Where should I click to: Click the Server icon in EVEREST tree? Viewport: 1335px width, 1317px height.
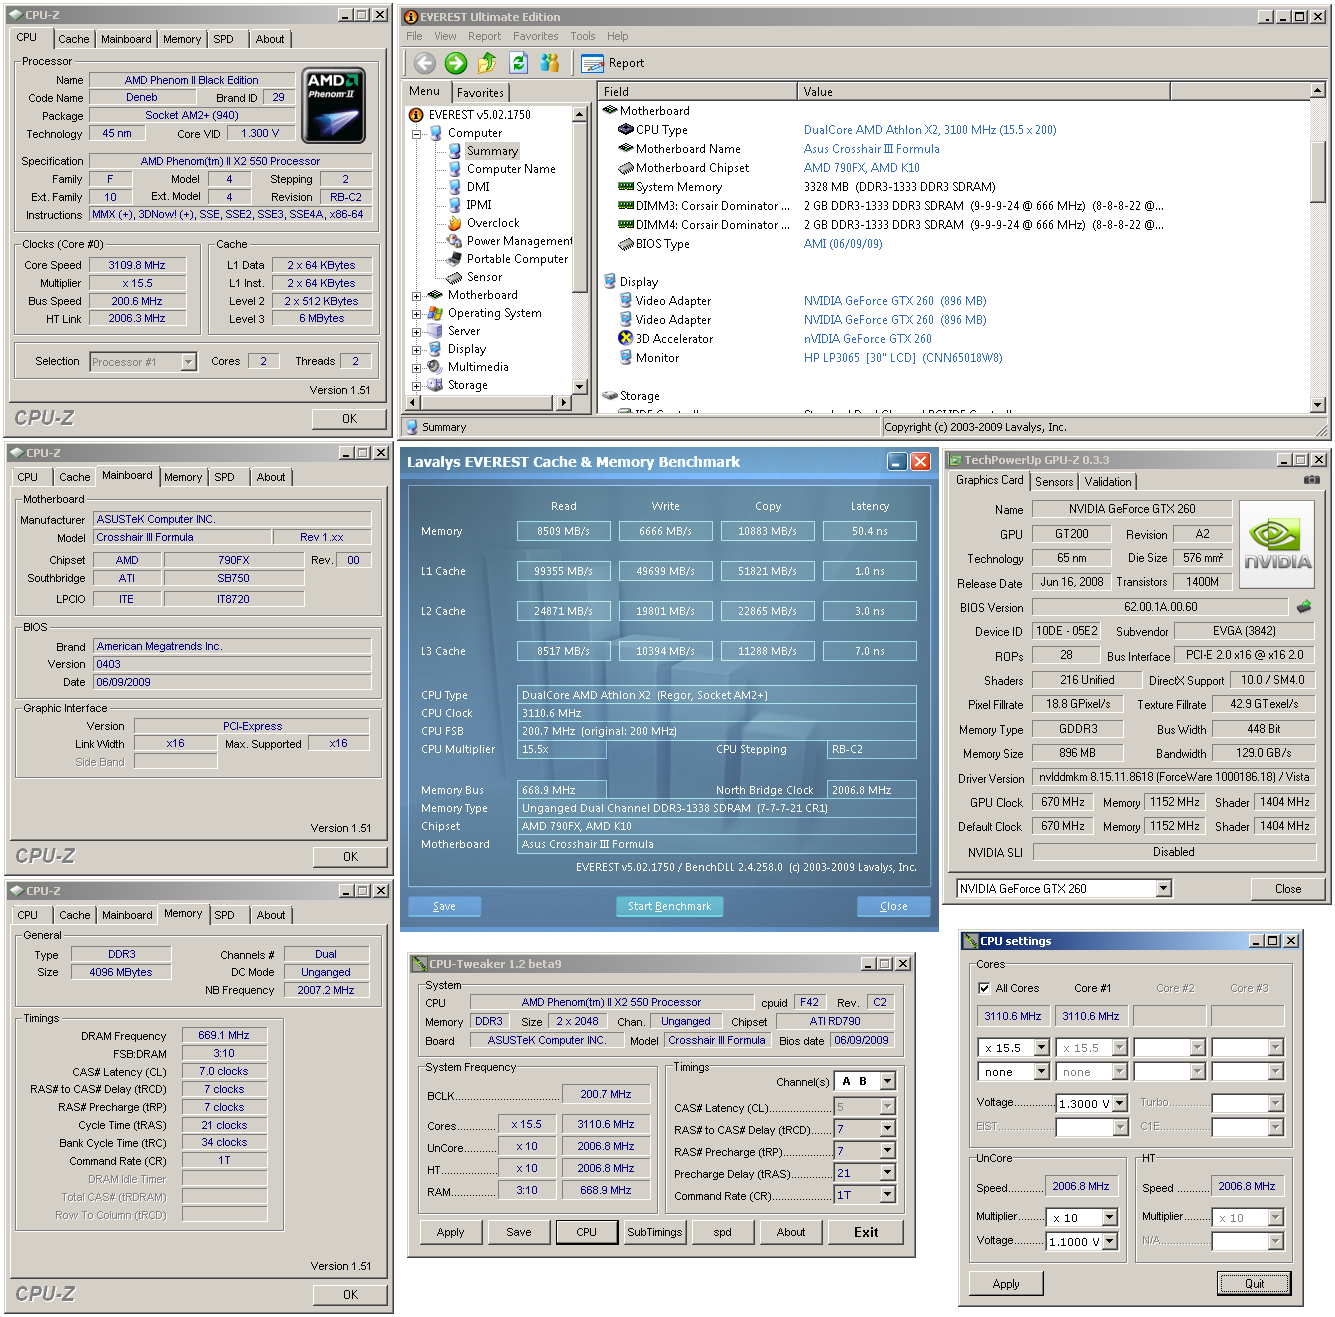click(435, 331)
